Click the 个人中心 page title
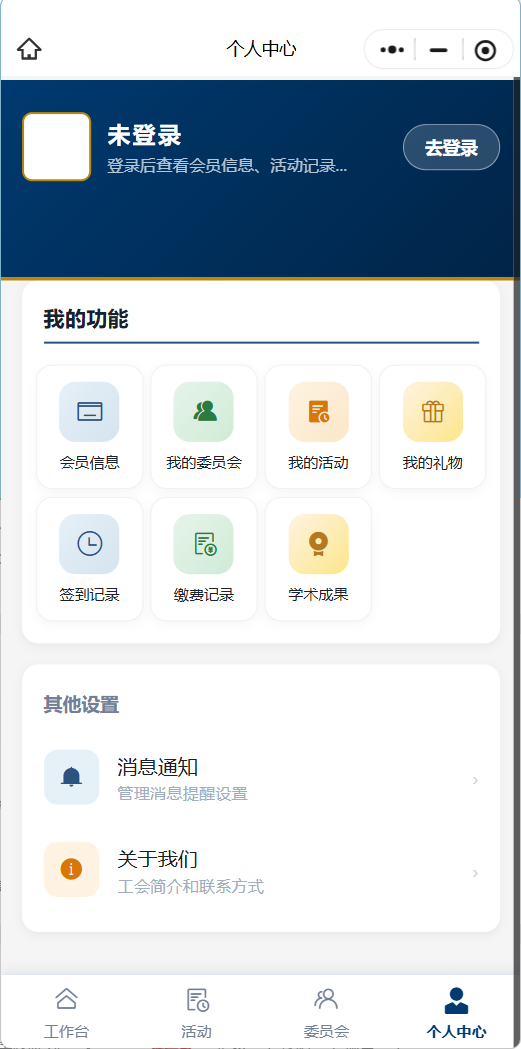This screenshot has height=1049, width=521. coord(261,50)
